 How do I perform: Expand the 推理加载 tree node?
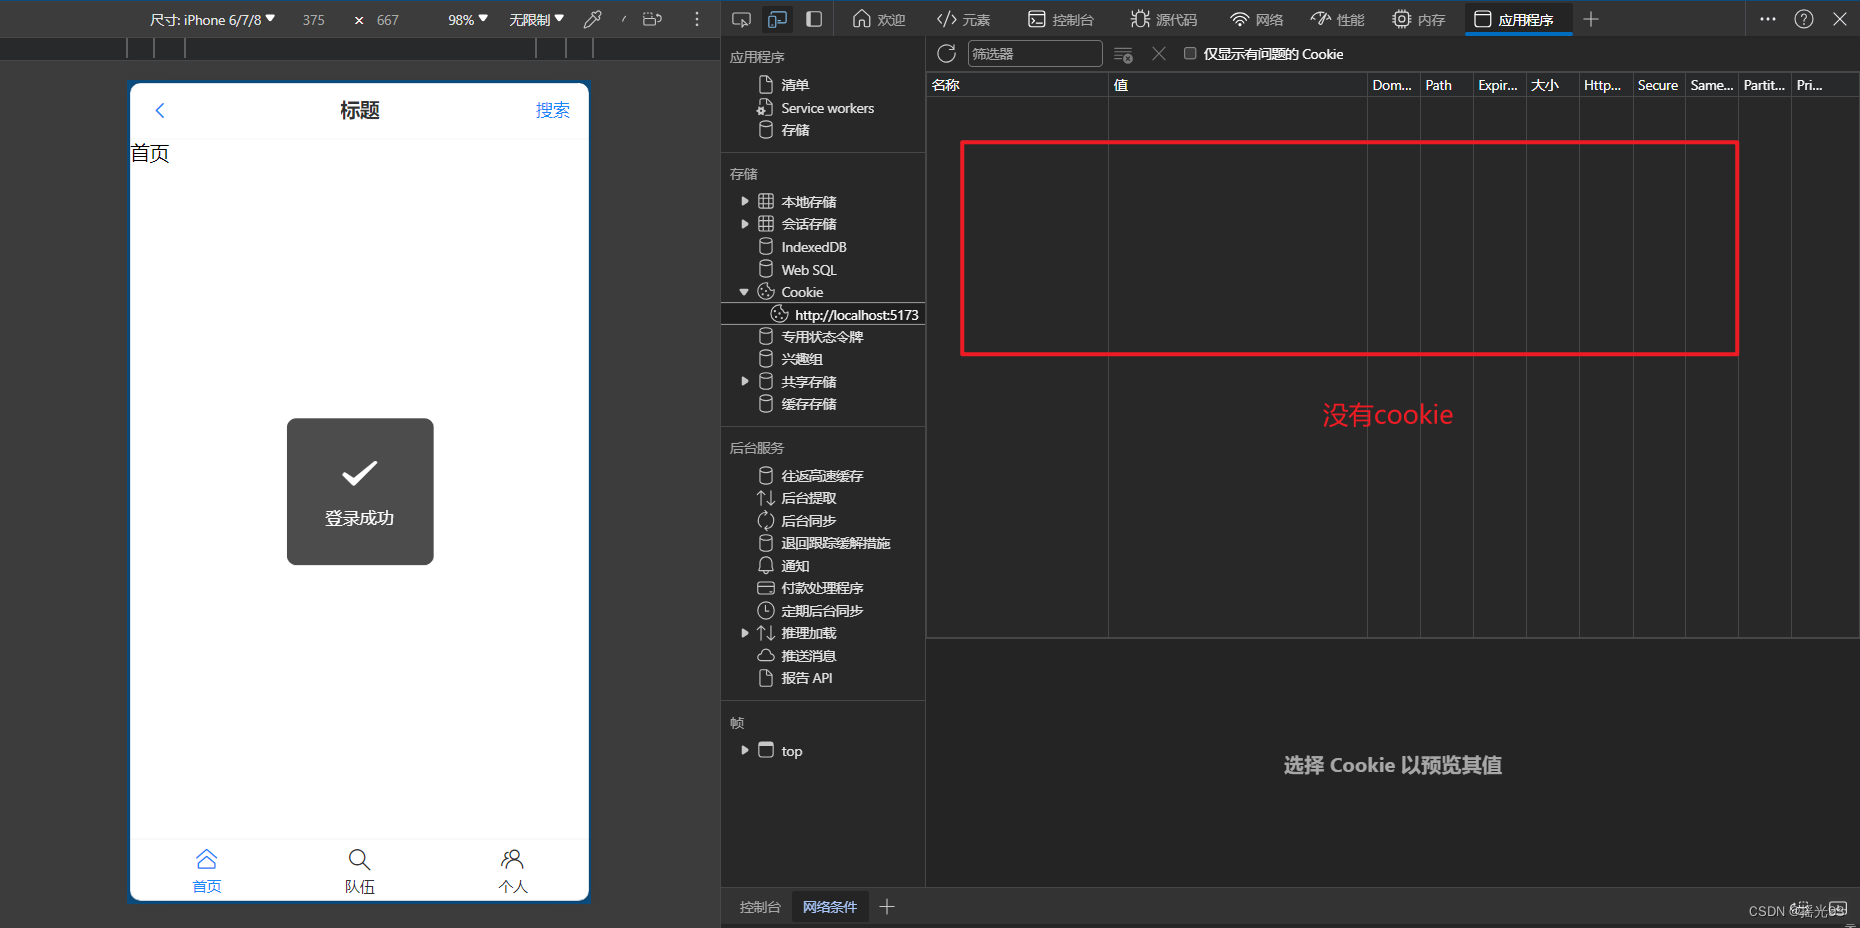point(745,633)
